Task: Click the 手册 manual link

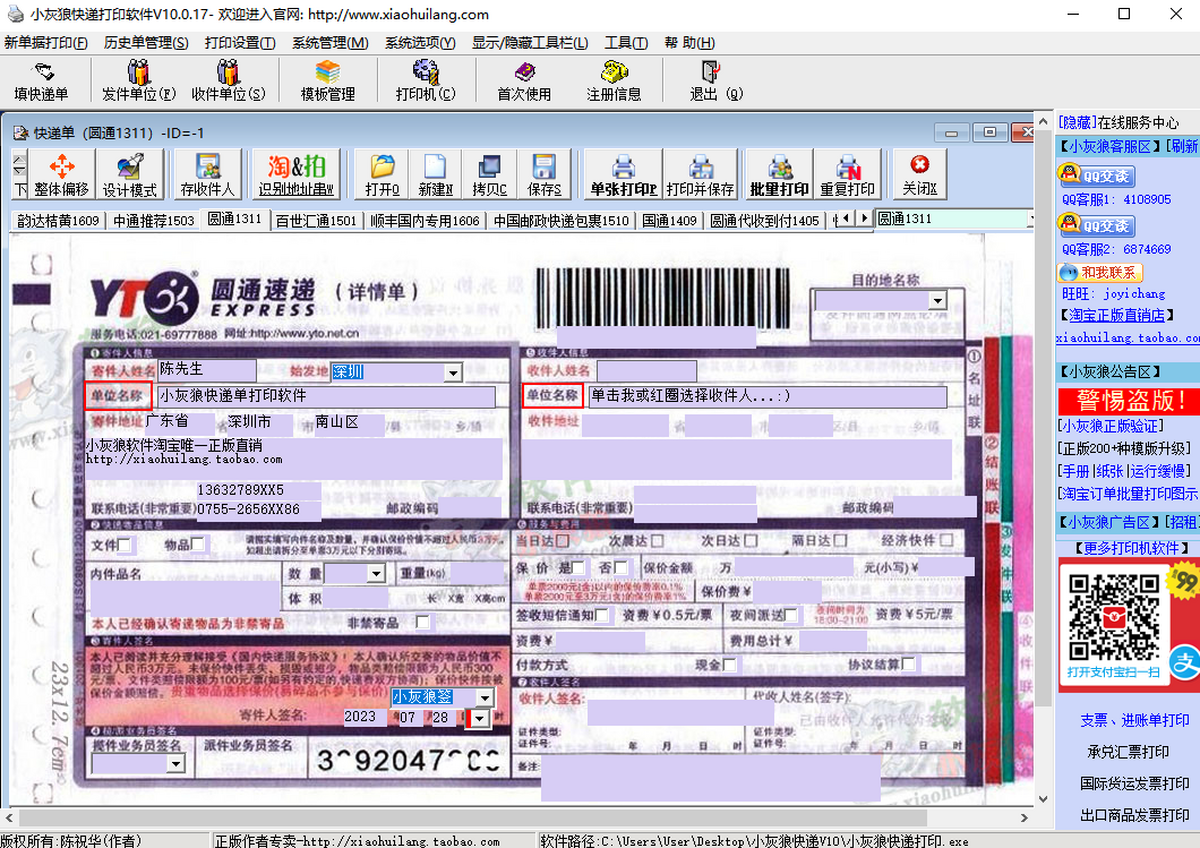Action: point(1076,471)
